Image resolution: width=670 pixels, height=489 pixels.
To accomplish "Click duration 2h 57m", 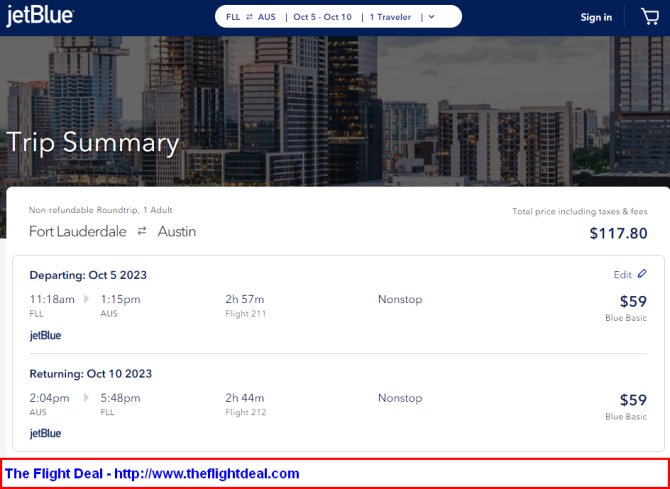I will [245, 299].
